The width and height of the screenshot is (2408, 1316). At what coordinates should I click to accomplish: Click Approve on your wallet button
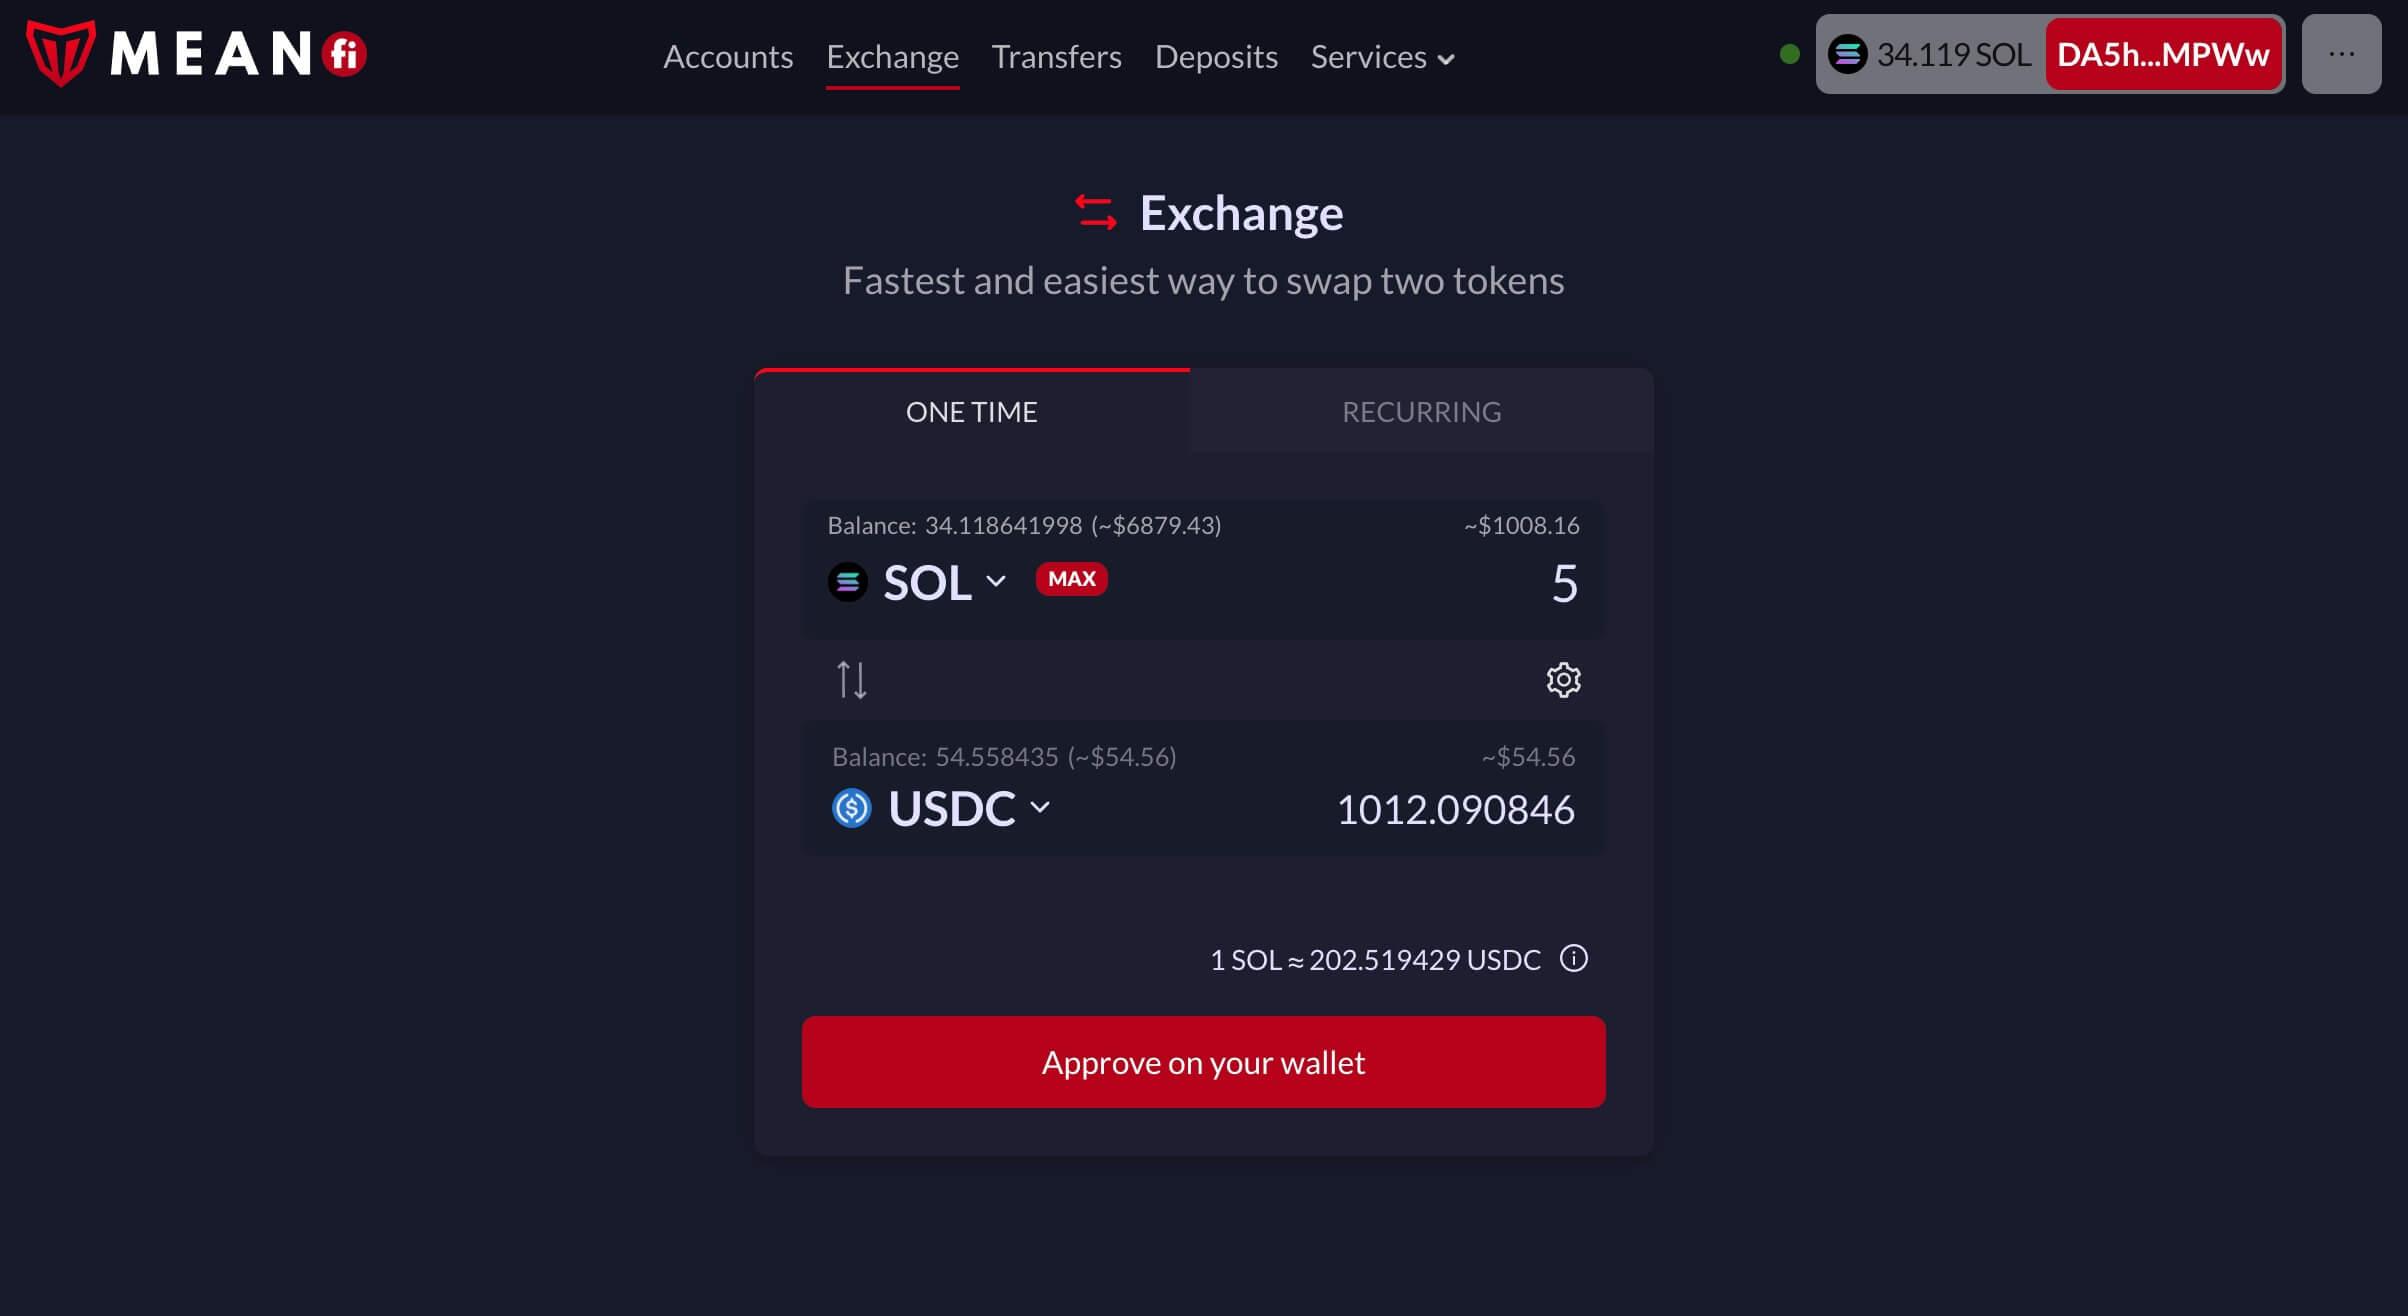click(x=1203, y=1062)
